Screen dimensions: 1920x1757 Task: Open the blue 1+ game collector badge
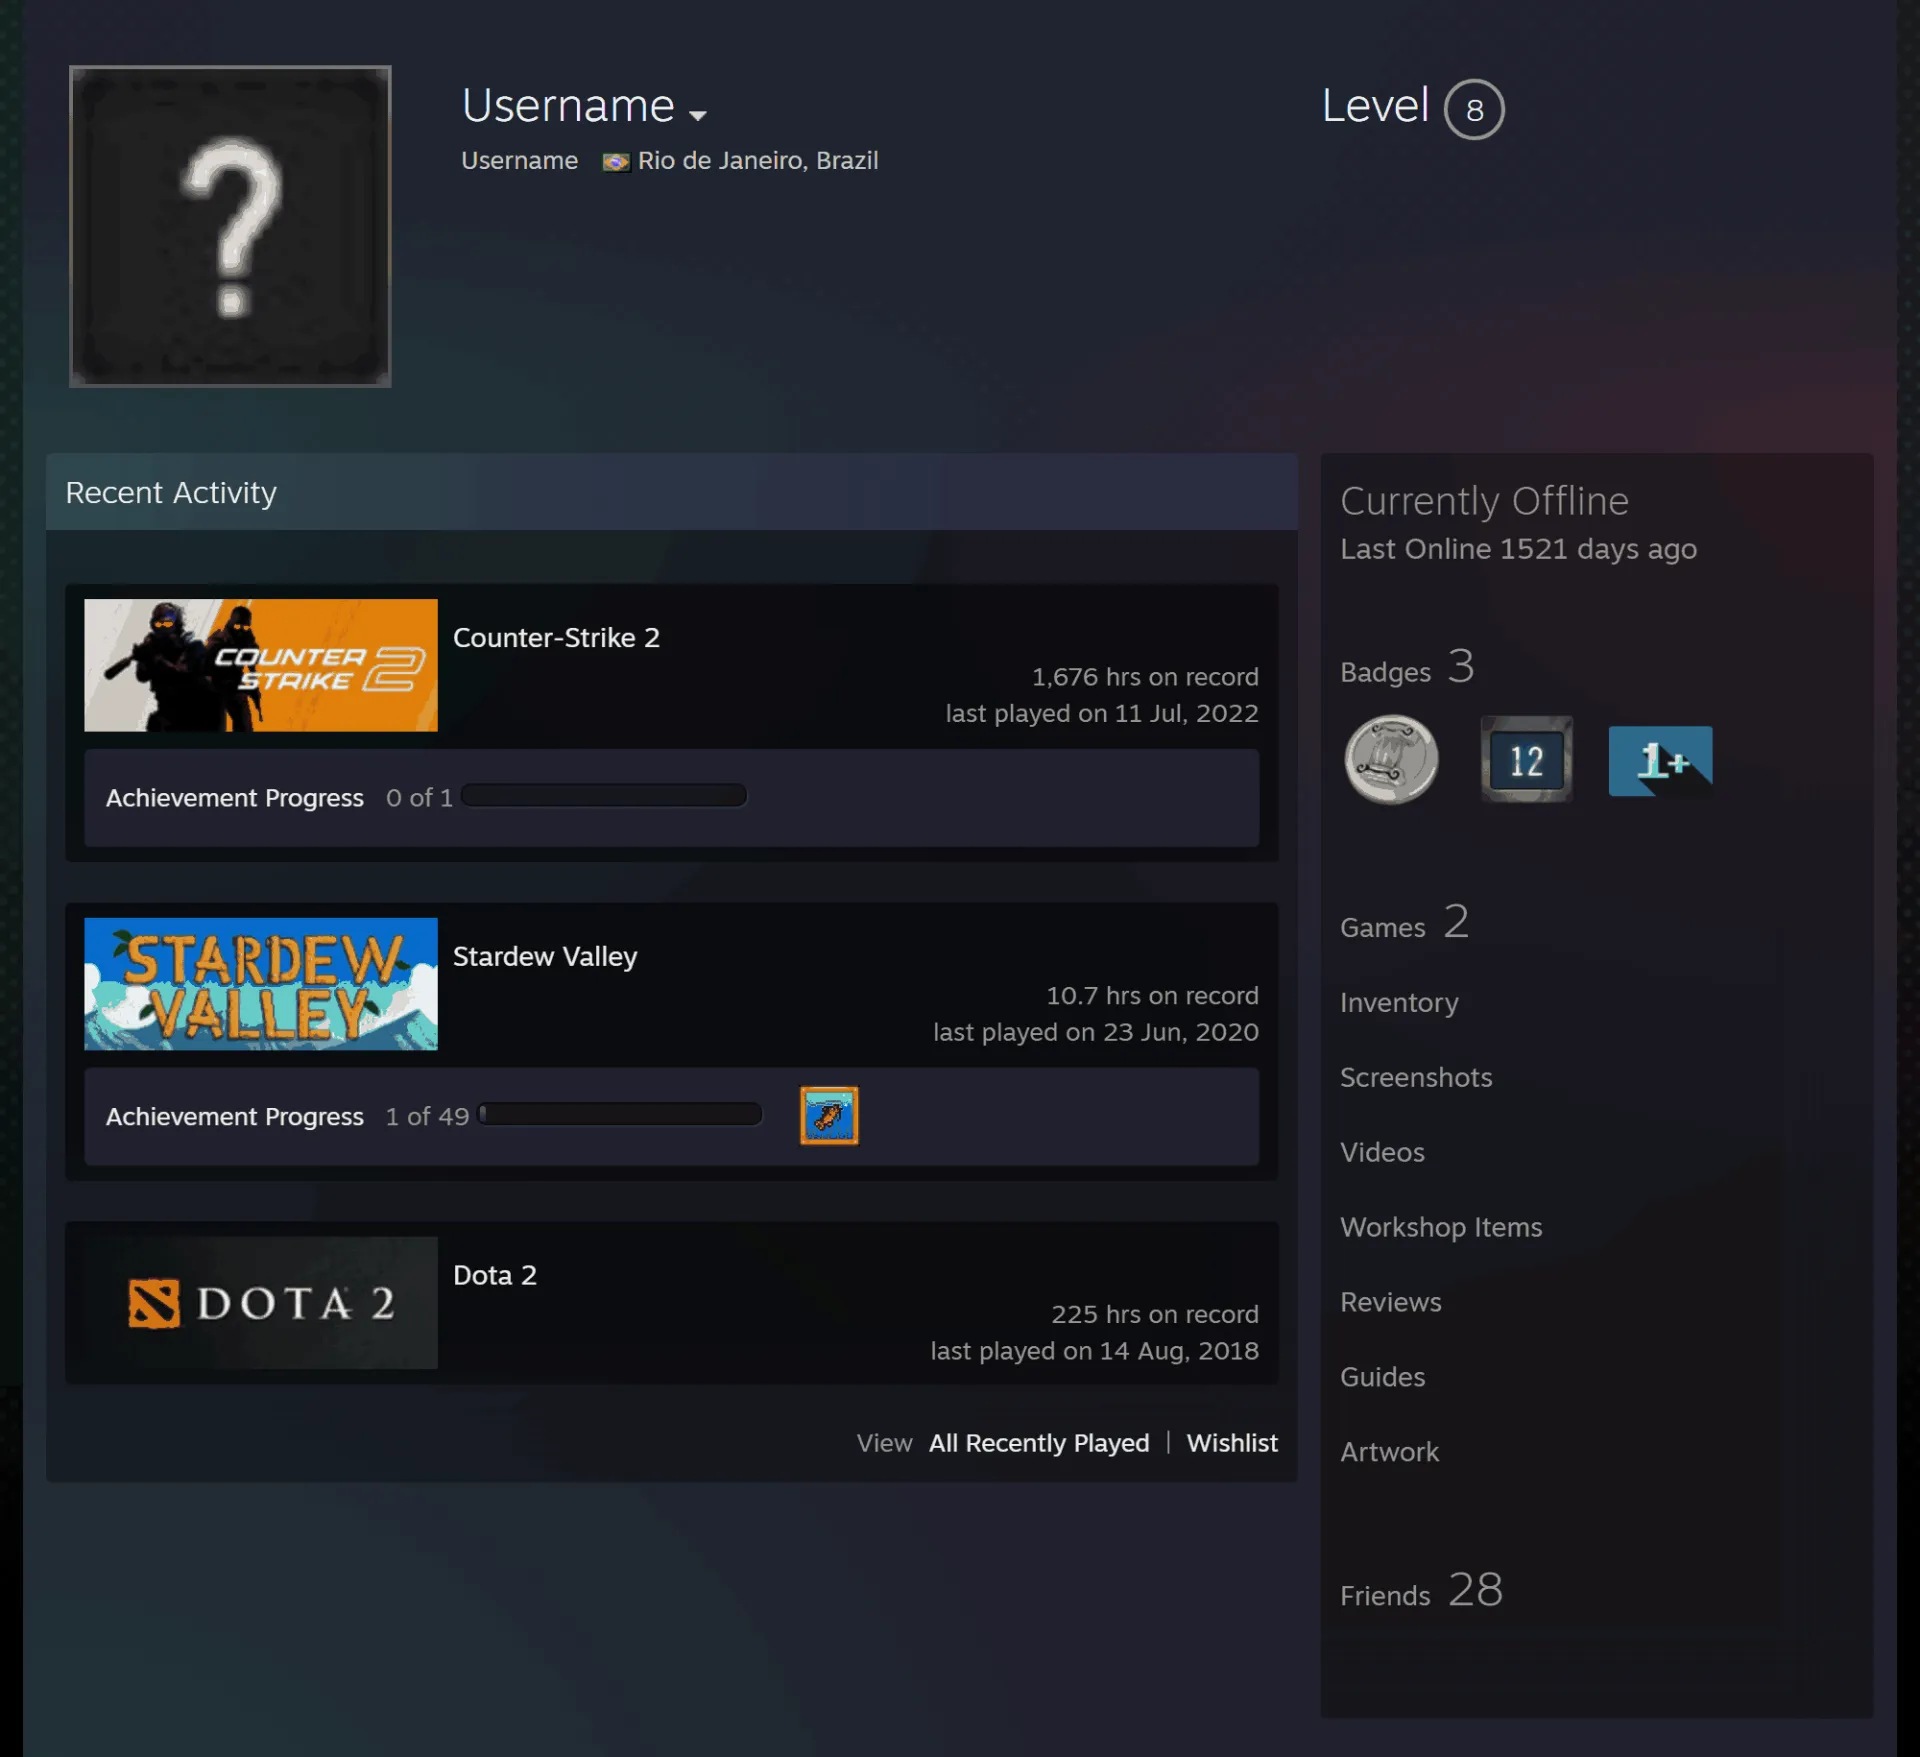click(1660, 761)
